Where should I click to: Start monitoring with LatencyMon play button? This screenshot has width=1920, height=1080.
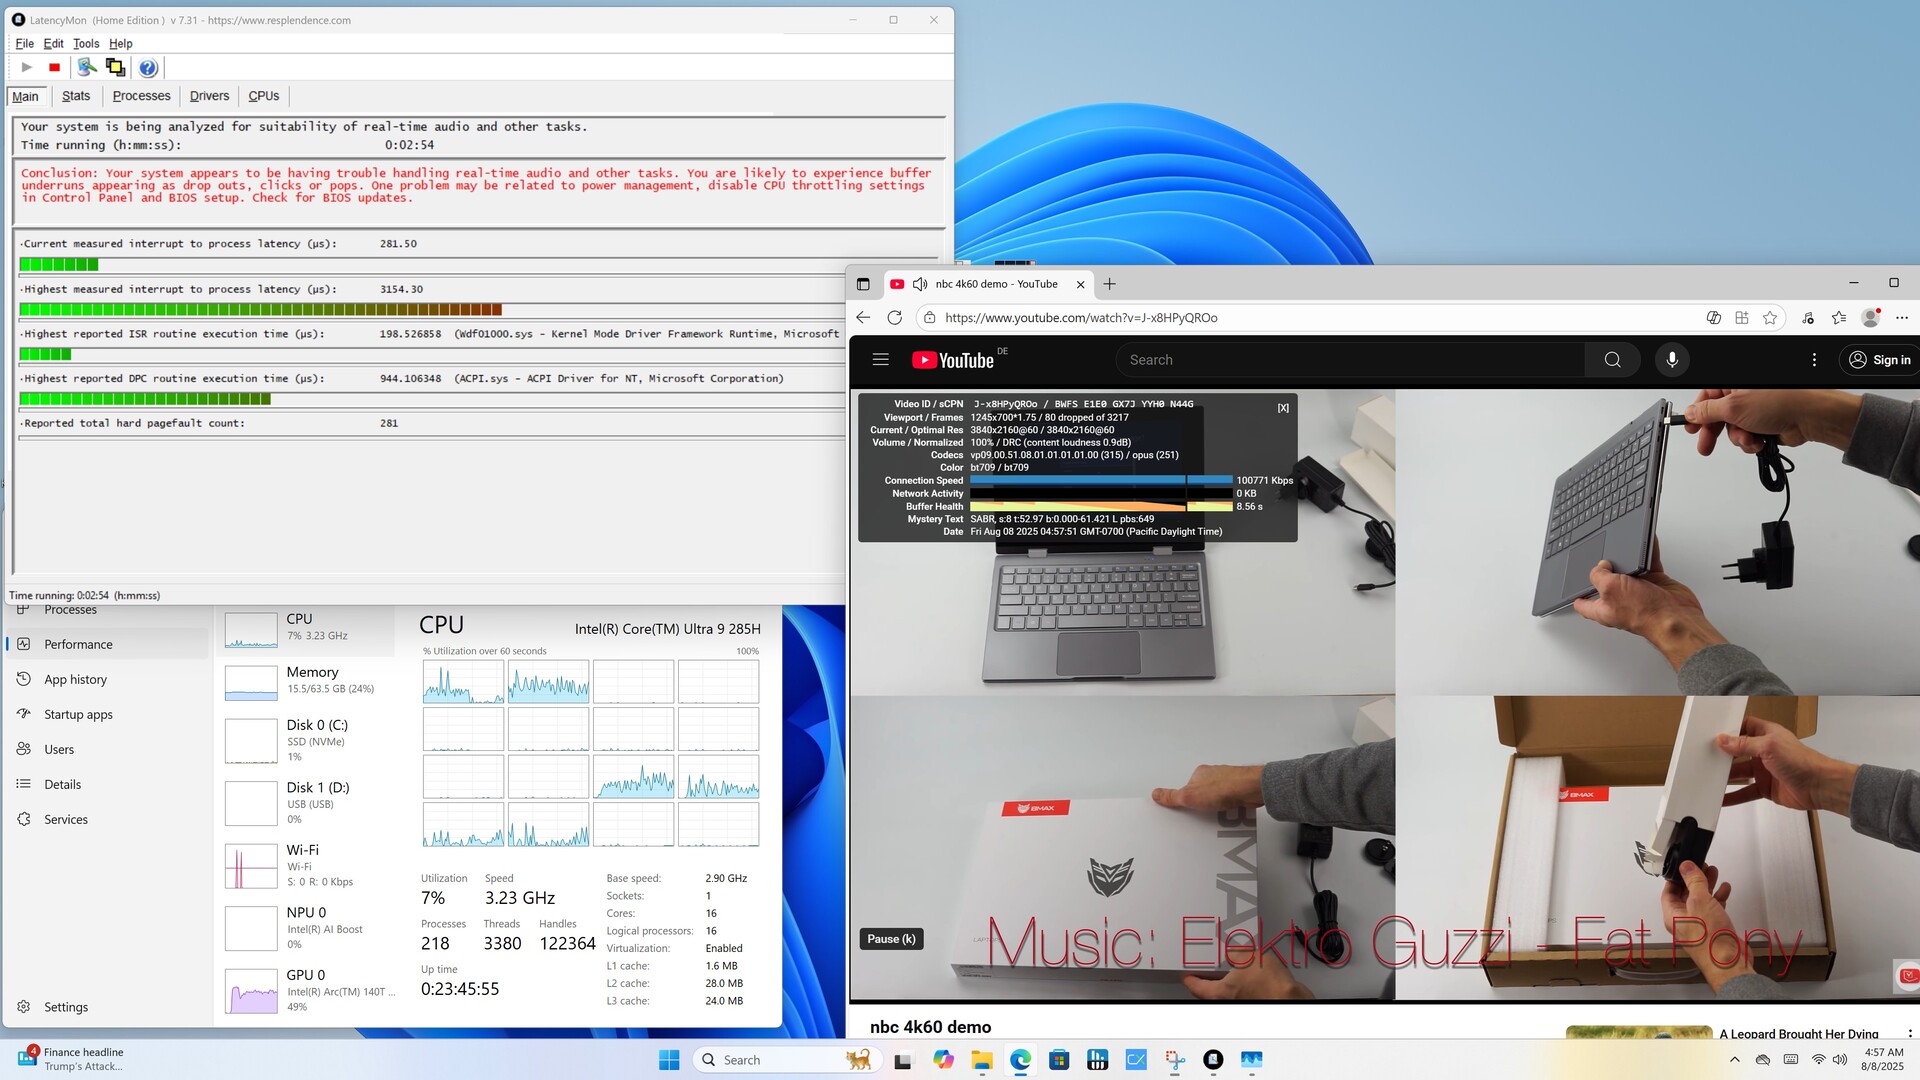point(27,67)
